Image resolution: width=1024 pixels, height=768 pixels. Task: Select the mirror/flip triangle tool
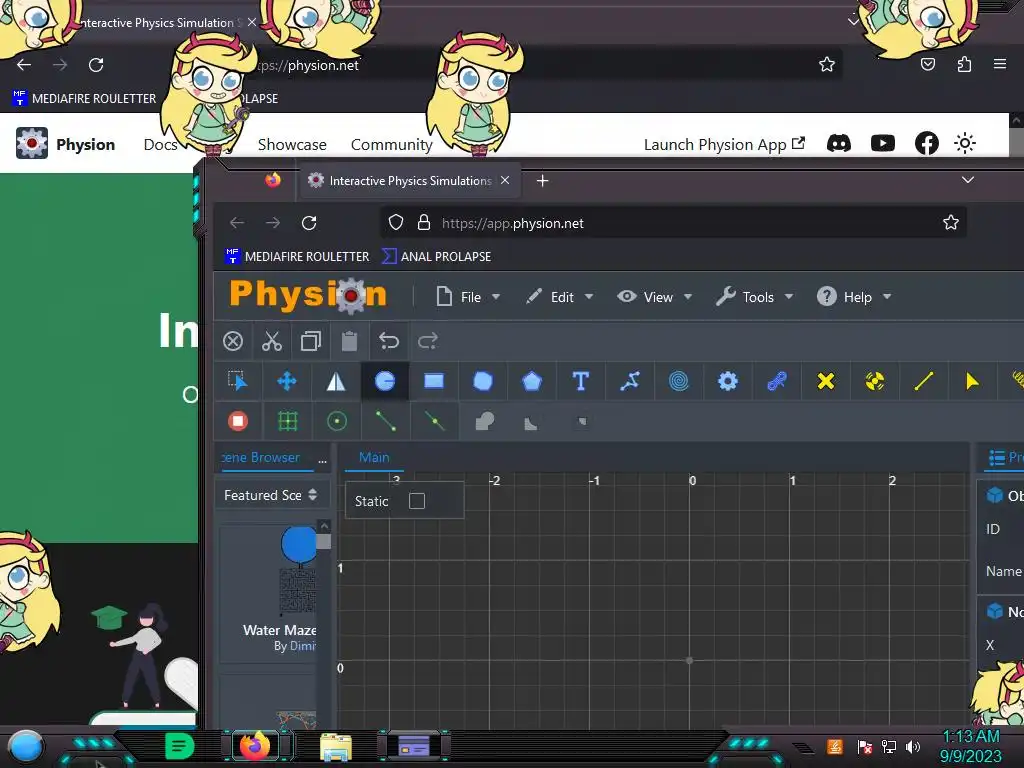336,381
